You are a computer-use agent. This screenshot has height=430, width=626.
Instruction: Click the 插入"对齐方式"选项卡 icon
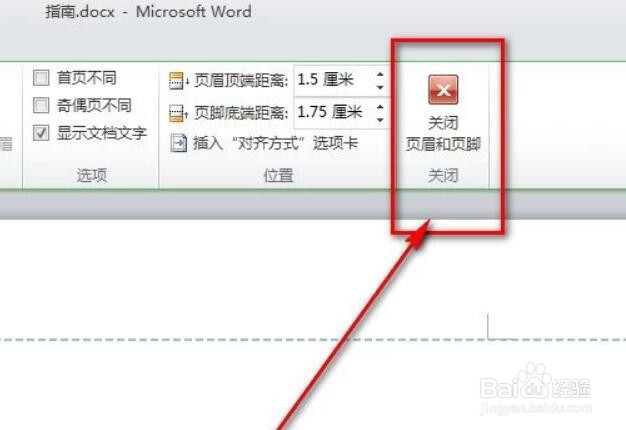[x=178, y=143]
